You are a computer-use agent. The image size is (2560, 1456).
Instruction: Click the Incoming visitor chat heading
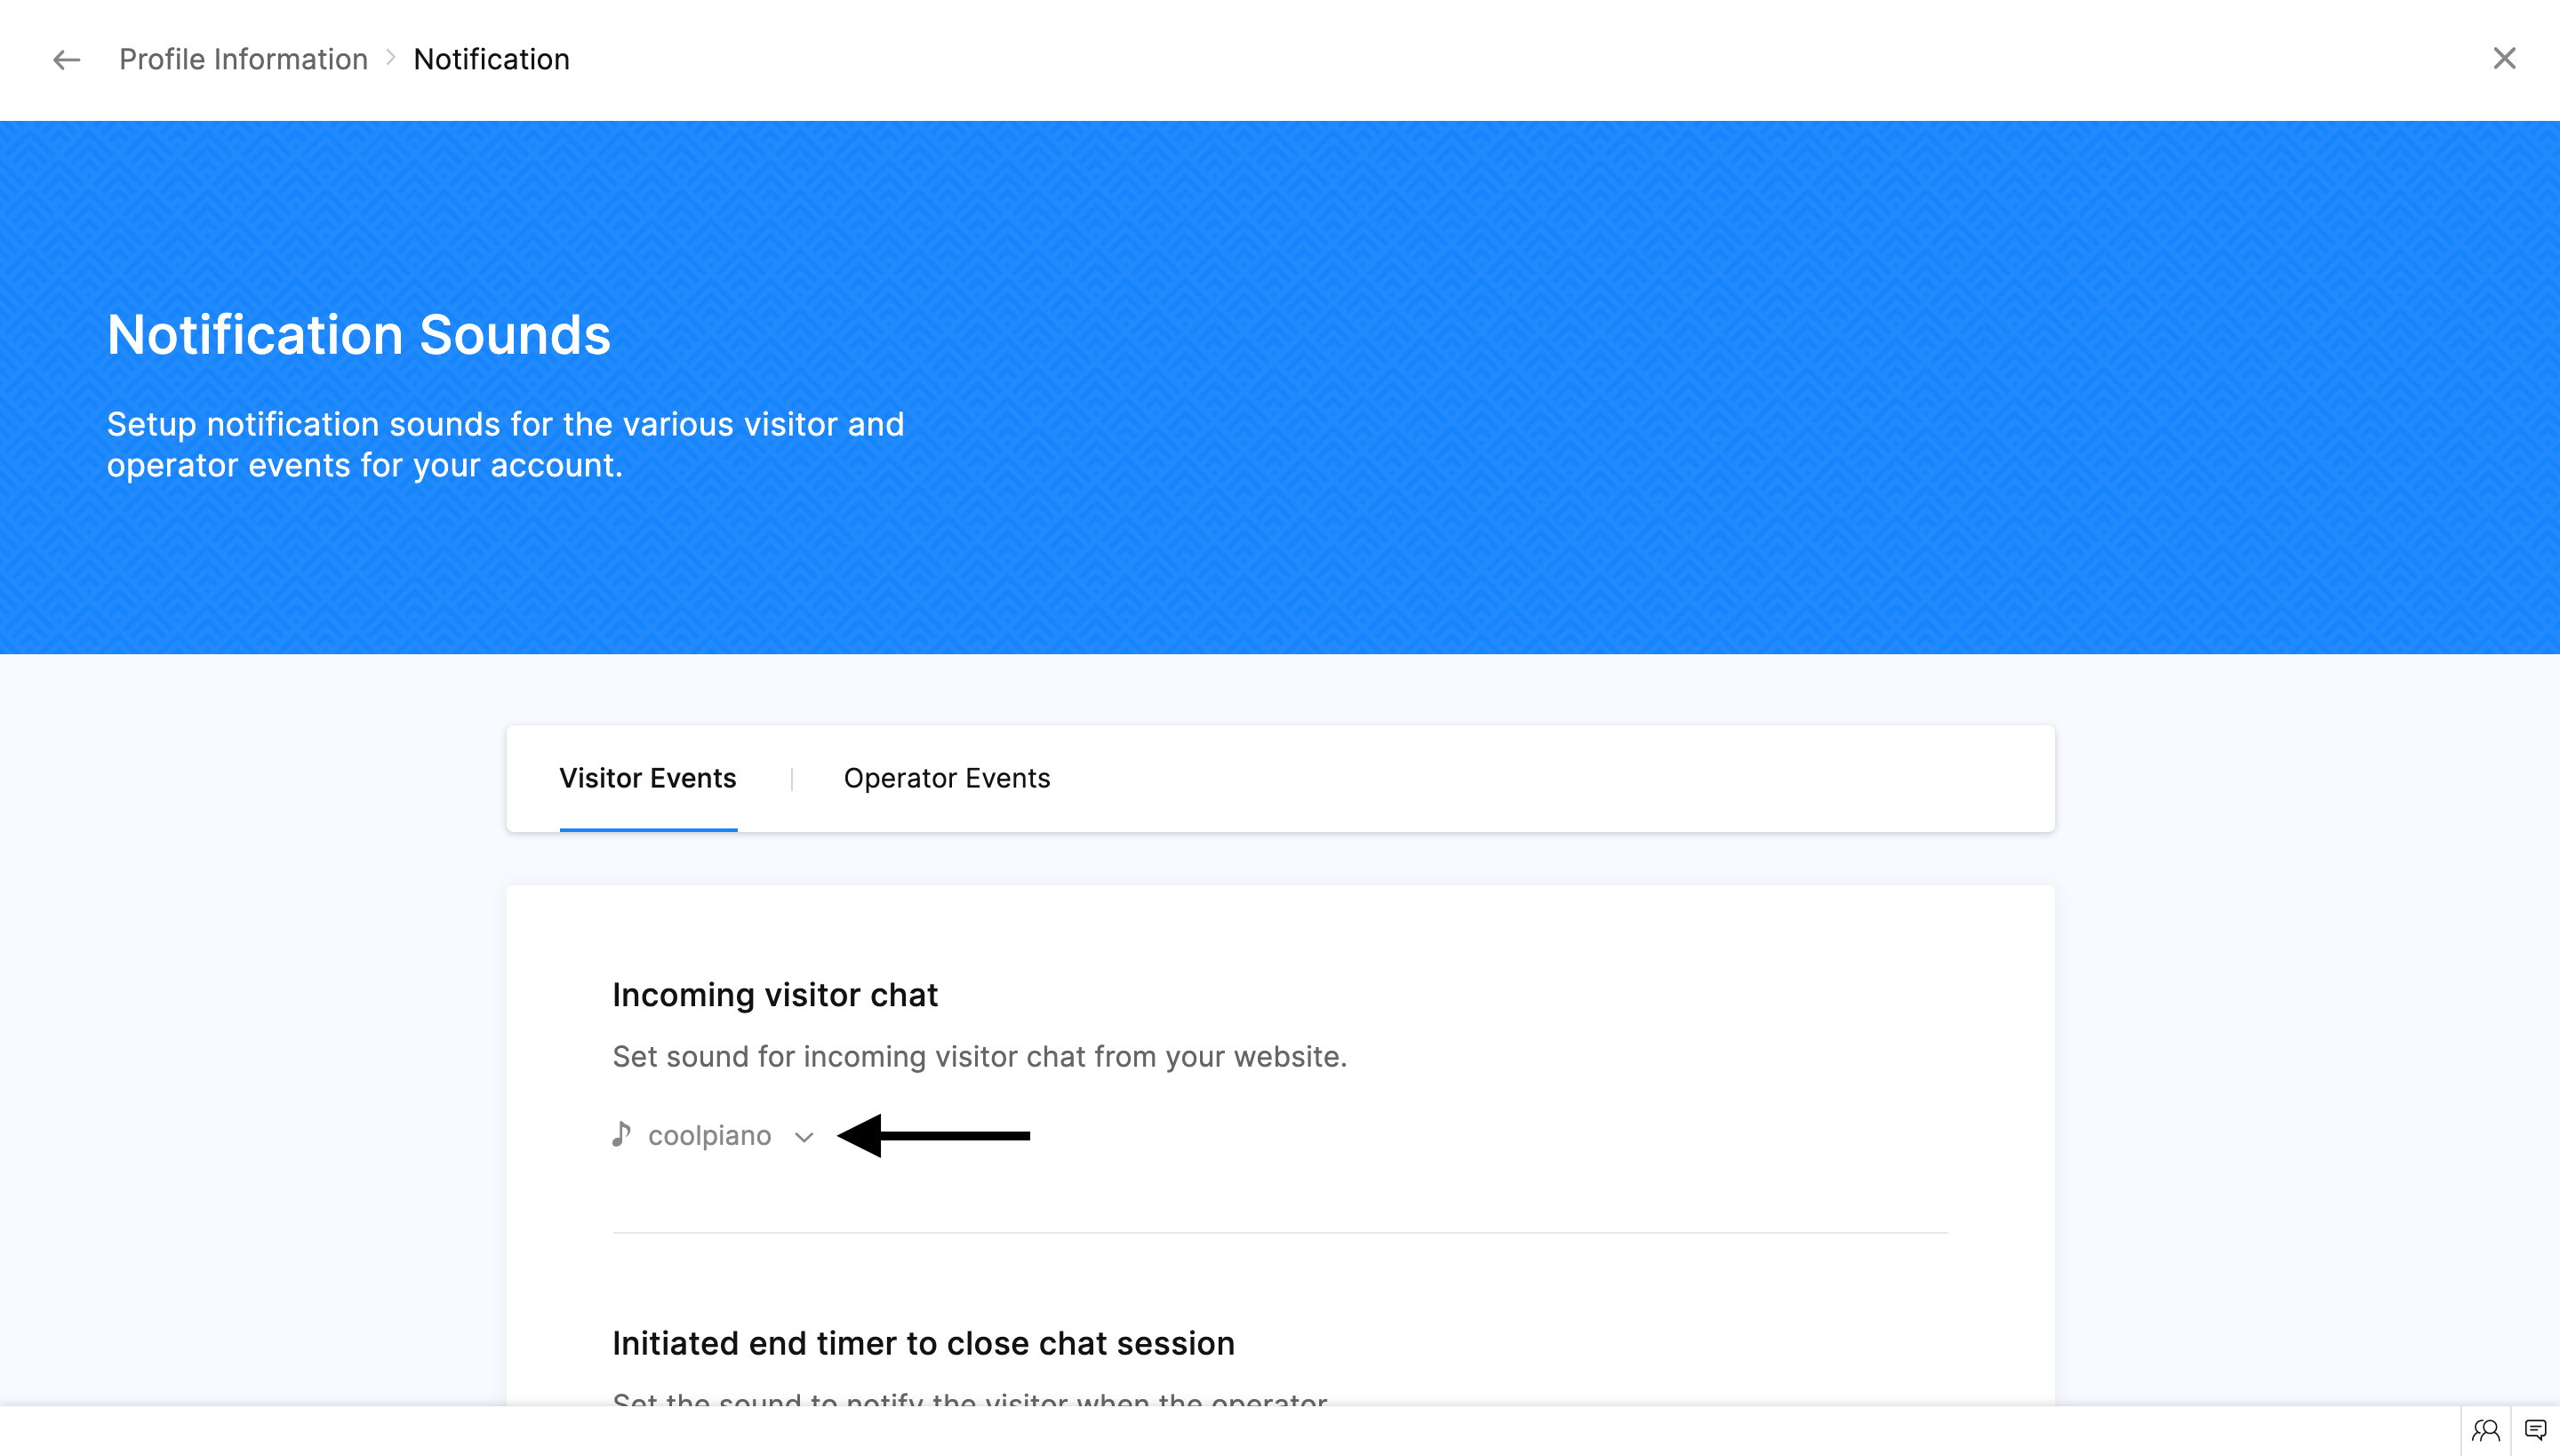775,994
